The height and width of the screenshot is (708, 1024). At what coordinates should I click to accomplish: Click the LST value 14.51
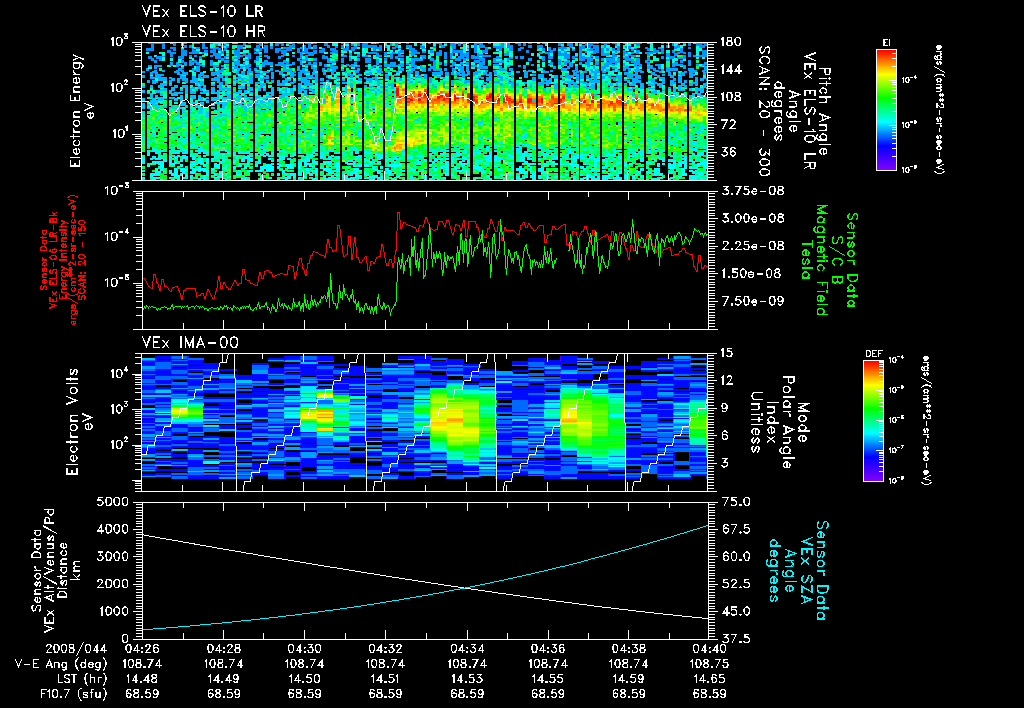click(385, 679)
